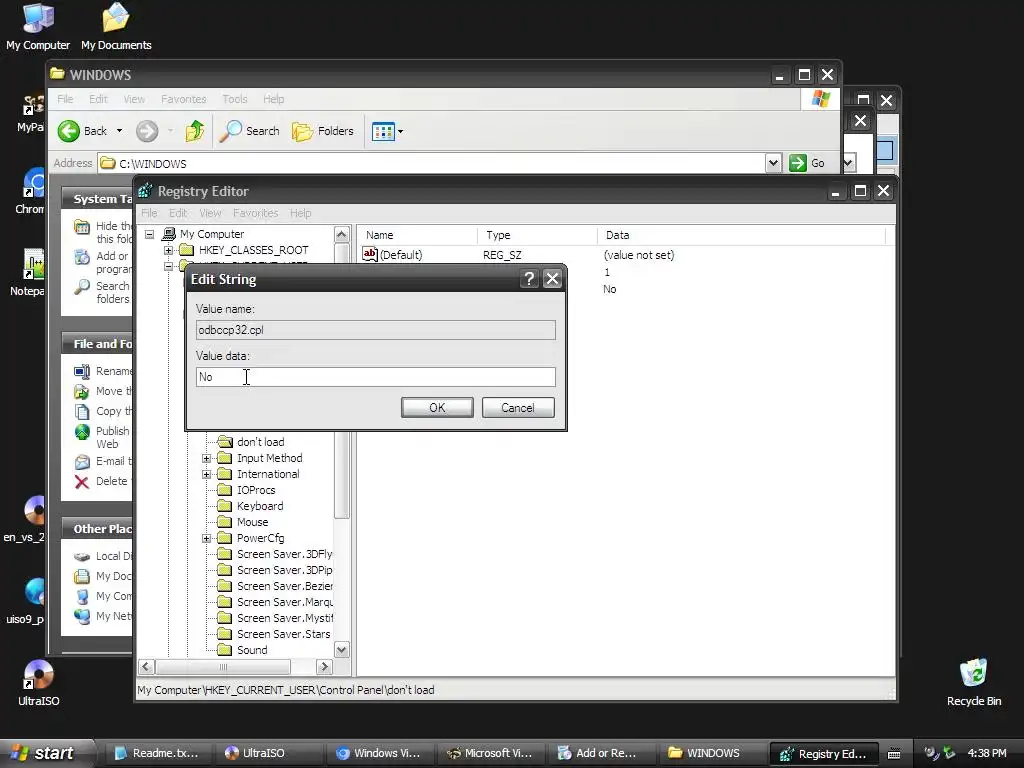Click the Value name field showing odbccp32.cpl
1024x768 pixels.
[376, 330]
